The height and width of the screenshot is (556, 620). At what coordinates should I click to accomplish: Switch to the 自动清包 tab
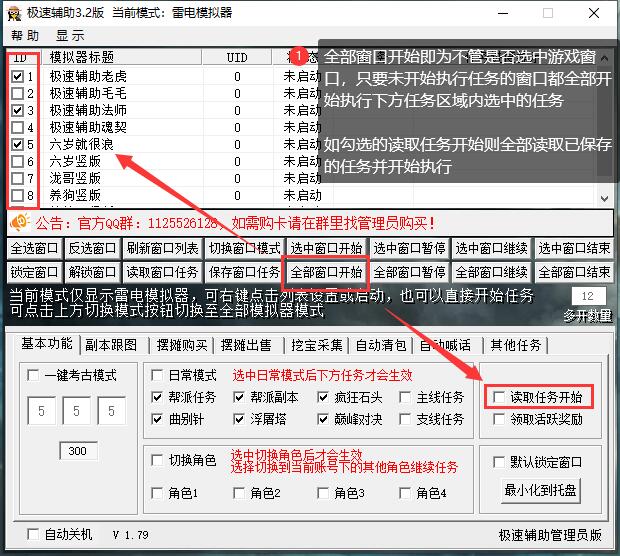tap(381, 345)
